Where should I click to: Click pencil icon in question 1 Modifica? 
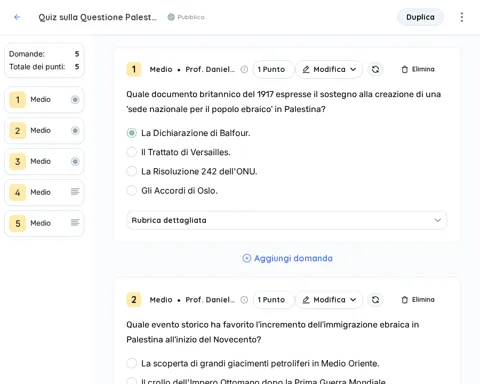point(306,69)
